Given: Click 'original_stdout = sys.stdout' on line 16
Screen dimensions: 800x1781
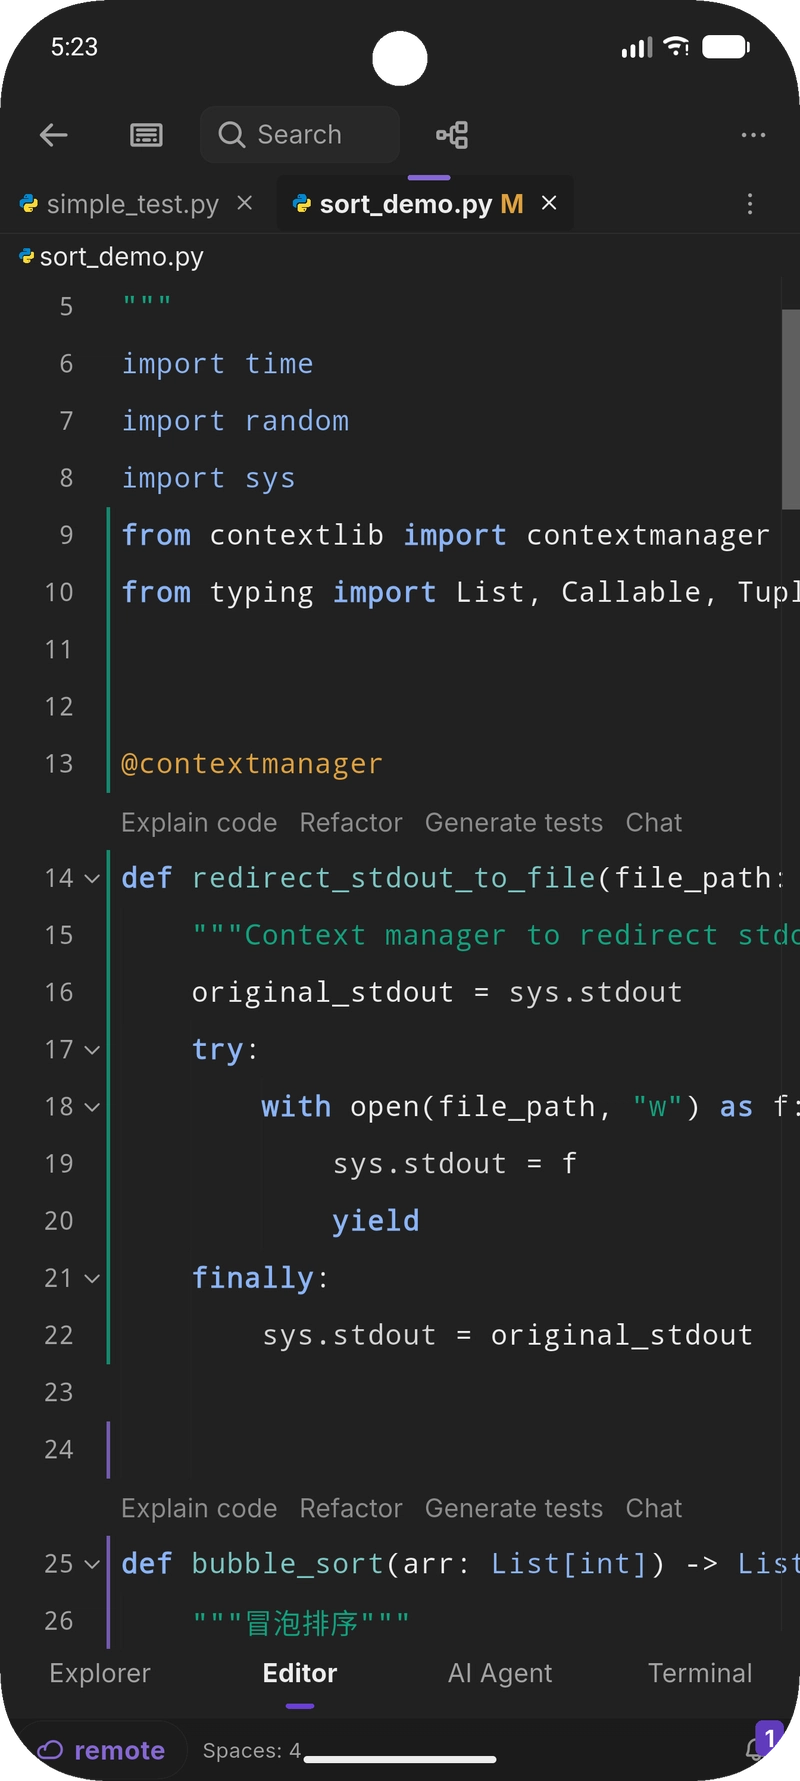Looking at the screenshot, I should point(437,992).
